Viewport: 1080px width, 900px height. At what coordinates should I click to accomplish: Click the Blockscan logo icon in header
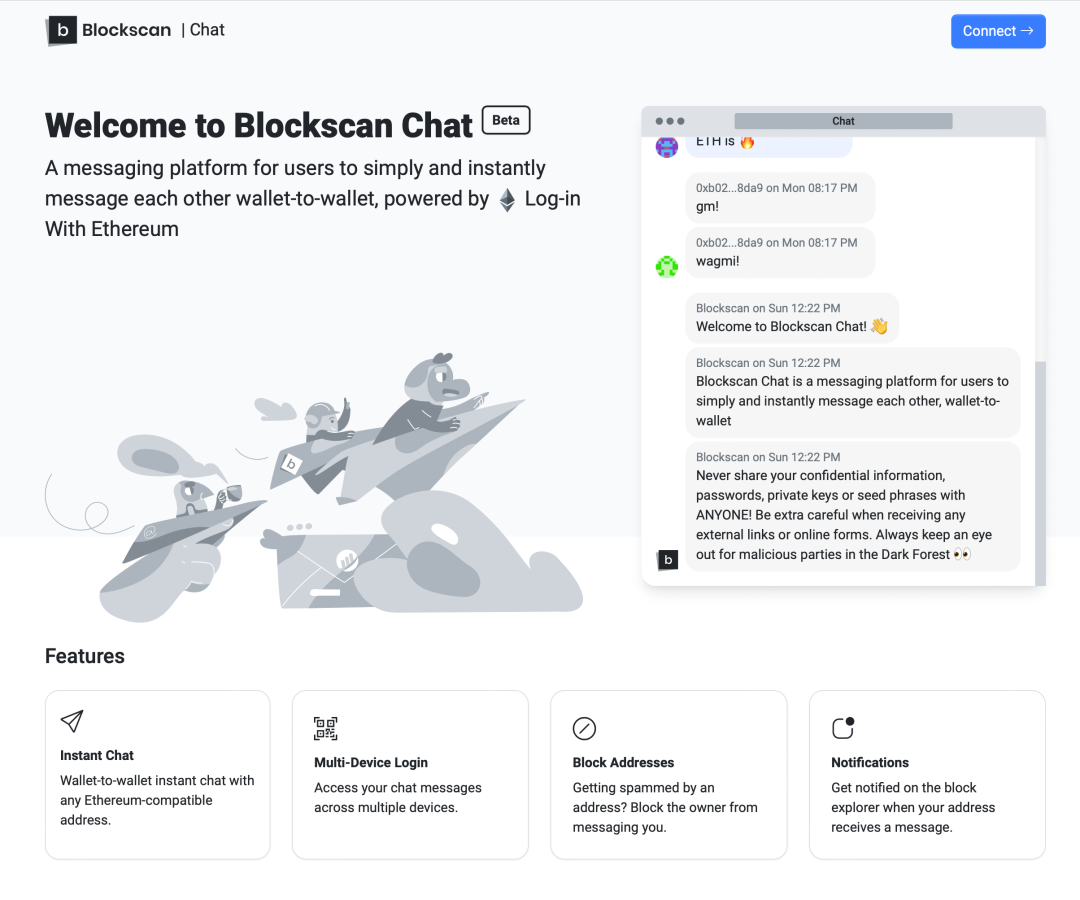point(62,31)
